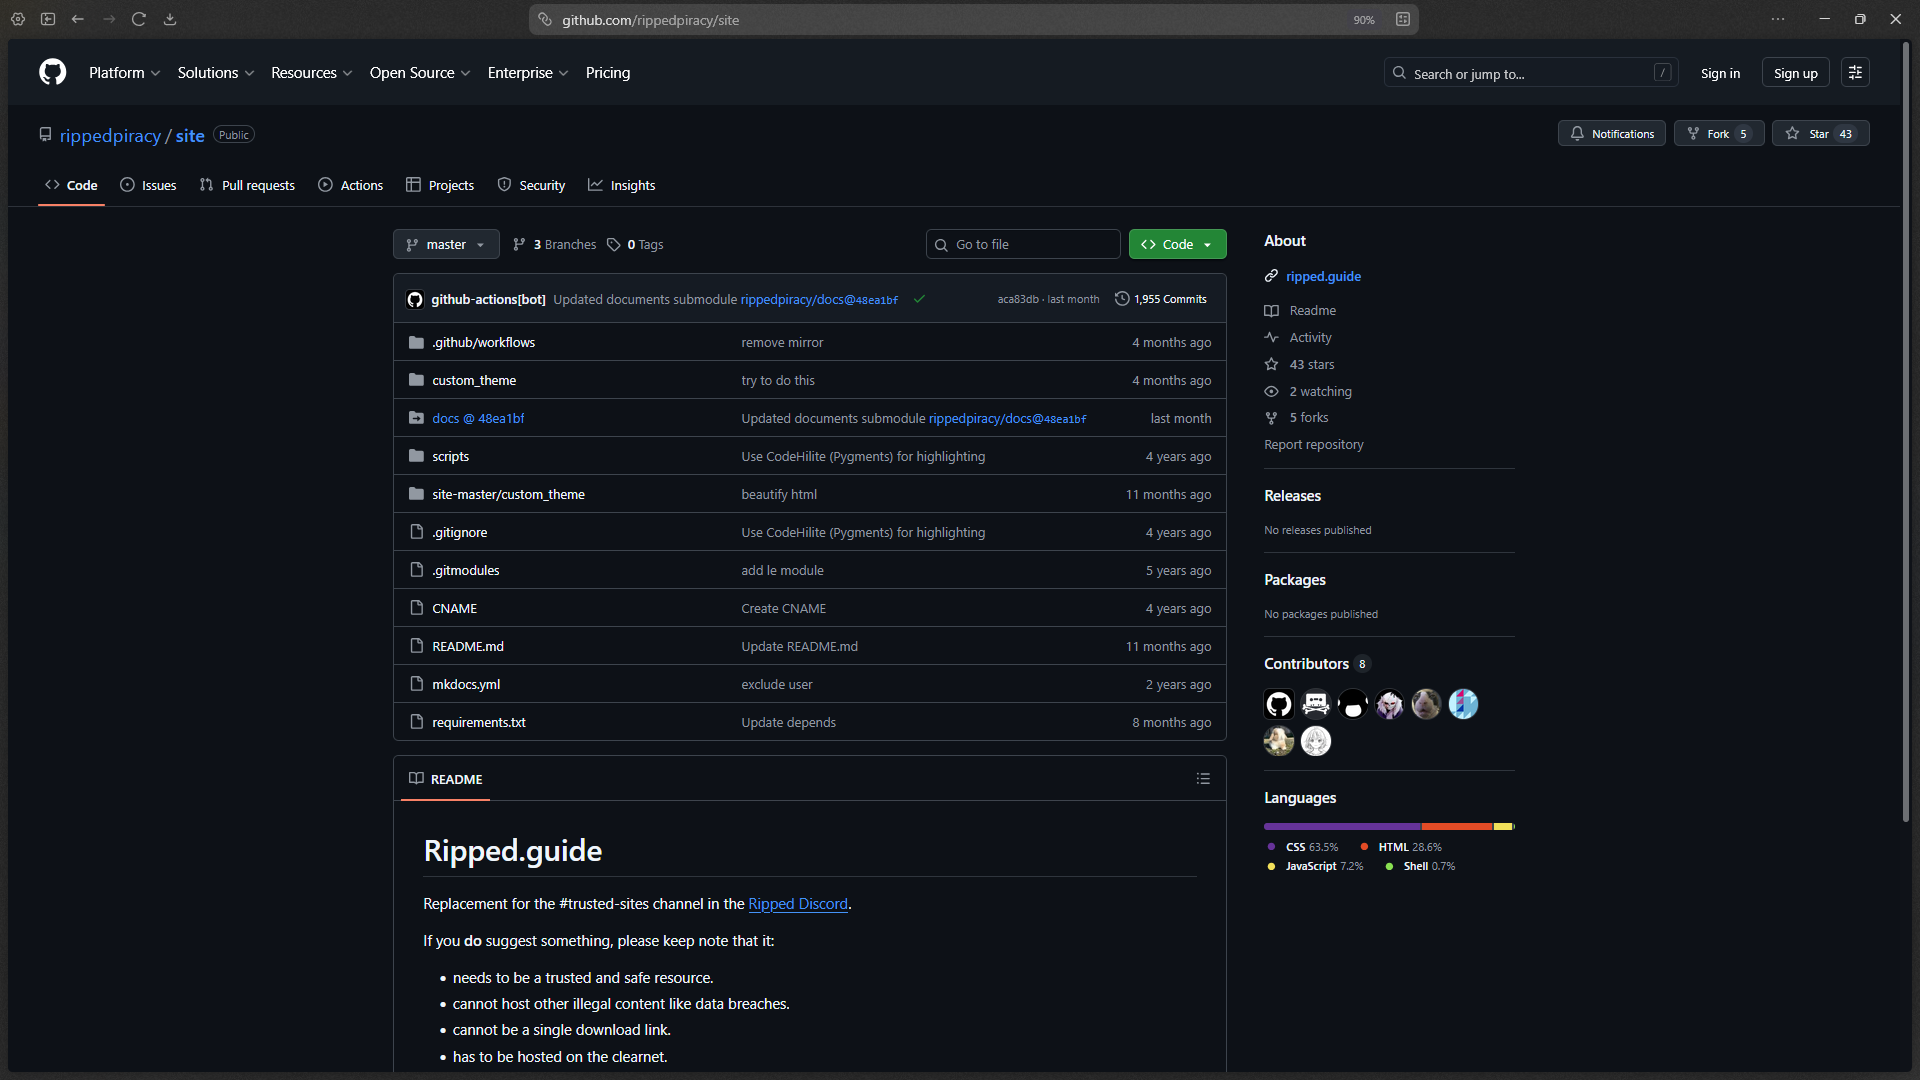This screenshot has width=1920, height=1080.
Task: Click the tag icon beside 0 Tags
Action: click(614, 244)
